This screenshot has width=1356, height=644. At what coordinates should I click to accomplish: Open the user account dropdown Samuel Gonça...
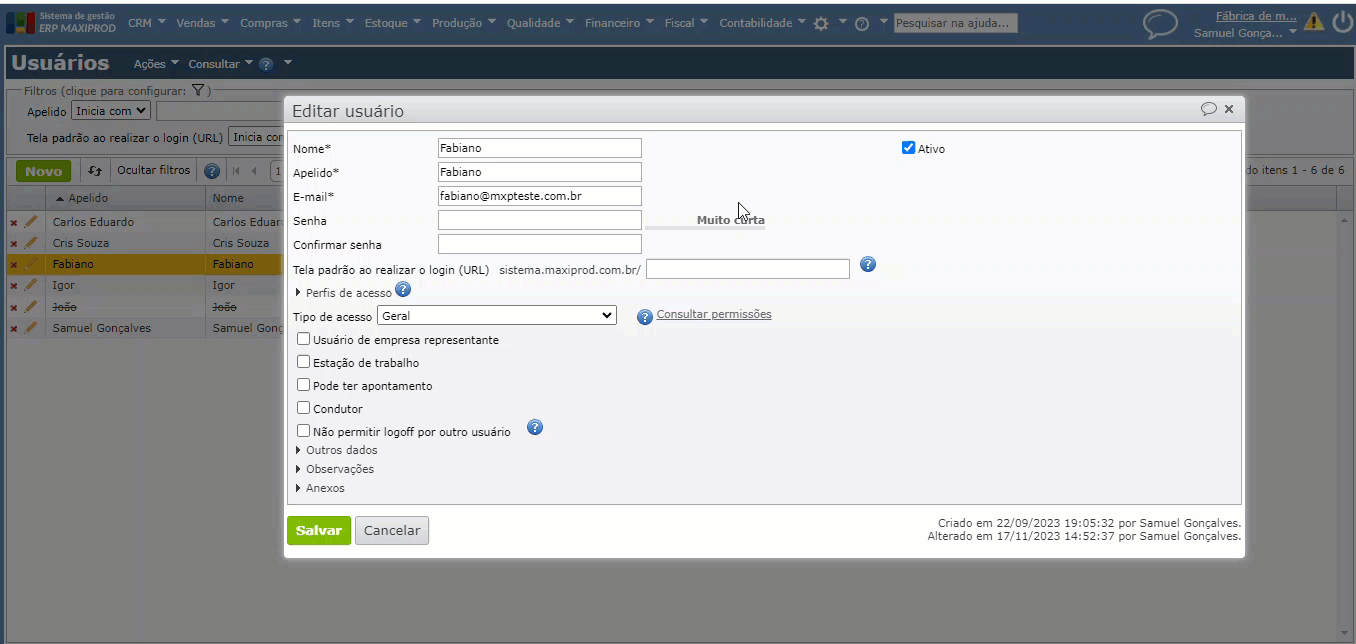click(1245, 33)
